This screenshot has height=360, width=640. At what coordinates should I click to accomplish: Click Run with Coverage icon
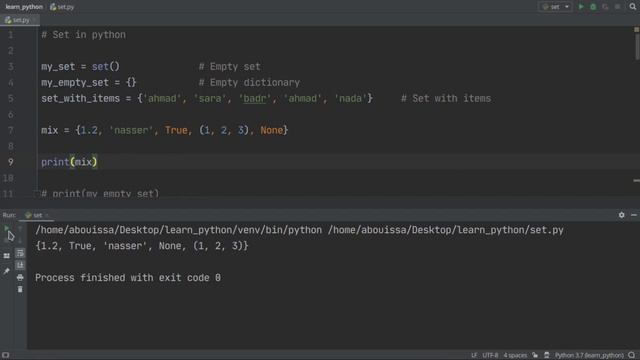point(605,7)
